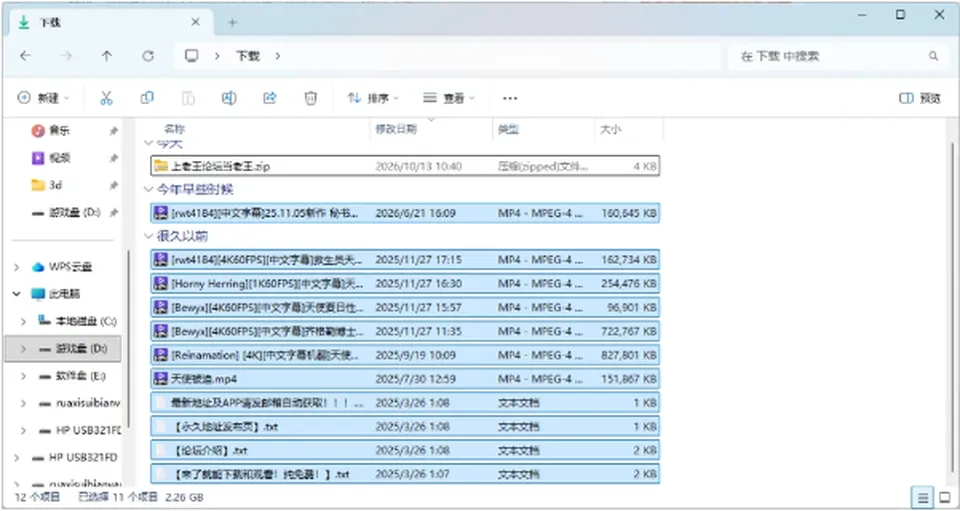Image resolution: width=960 pixels, height=511 pixels.
Task: Click the file list vertical scrollbar
Action: pyautogui.click(x=953, y=306)
